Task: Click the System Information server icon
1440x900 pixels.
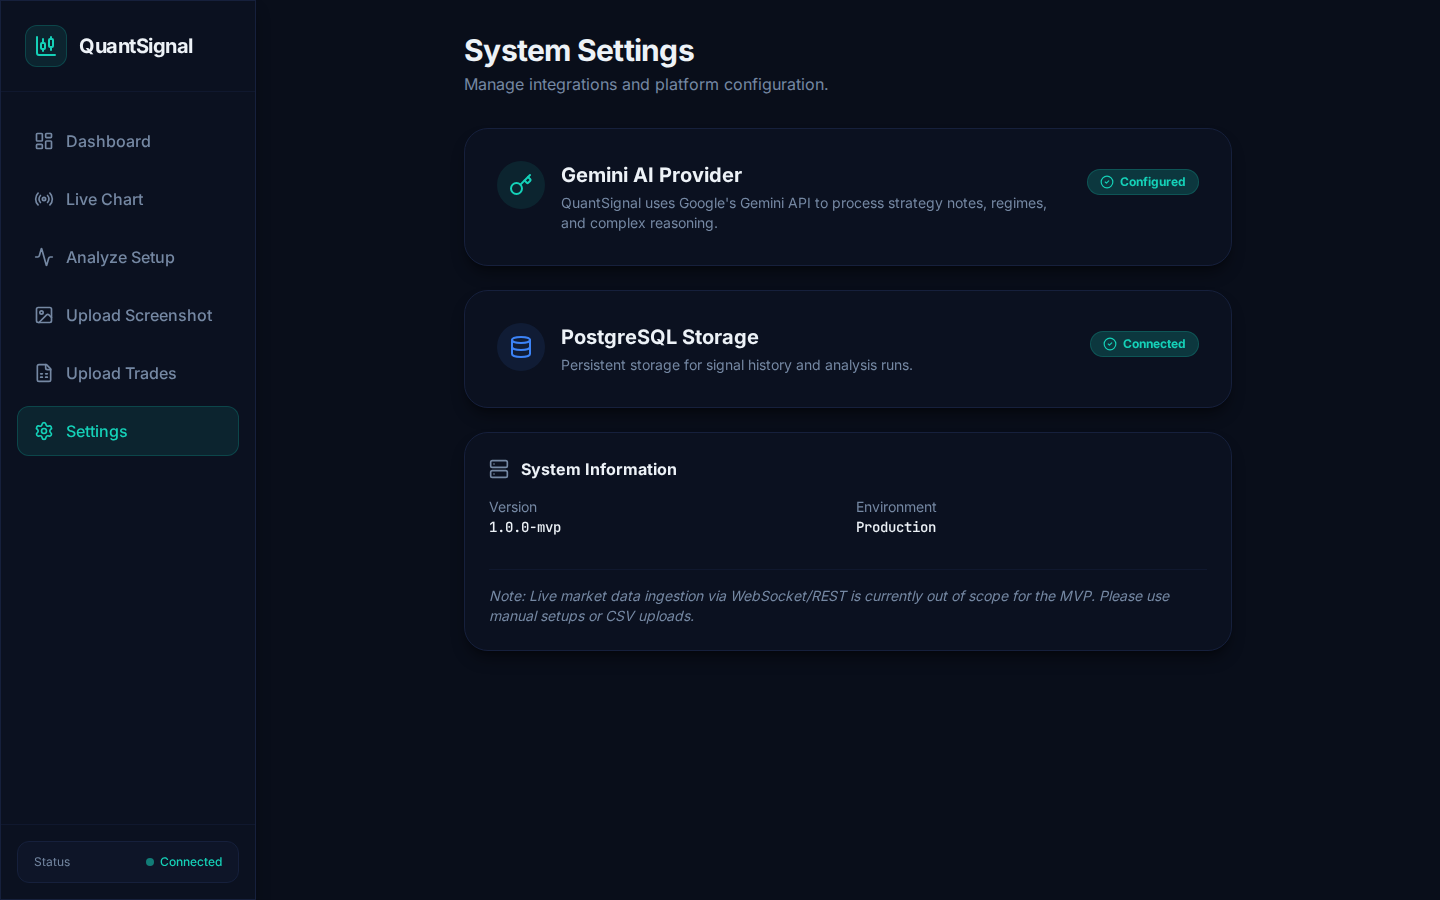Action: point(499,469)
